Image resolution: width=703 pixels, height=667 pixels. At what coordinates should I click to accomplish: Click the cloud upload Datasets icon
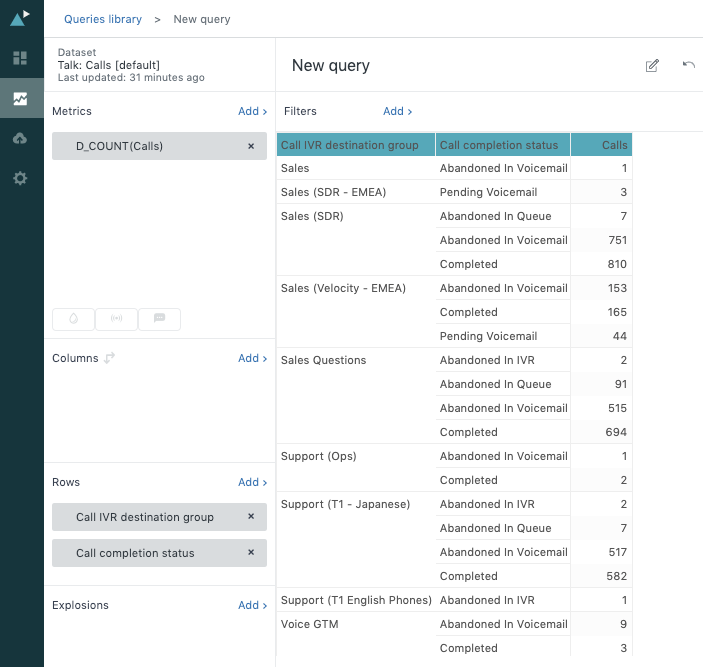(20, 138)
